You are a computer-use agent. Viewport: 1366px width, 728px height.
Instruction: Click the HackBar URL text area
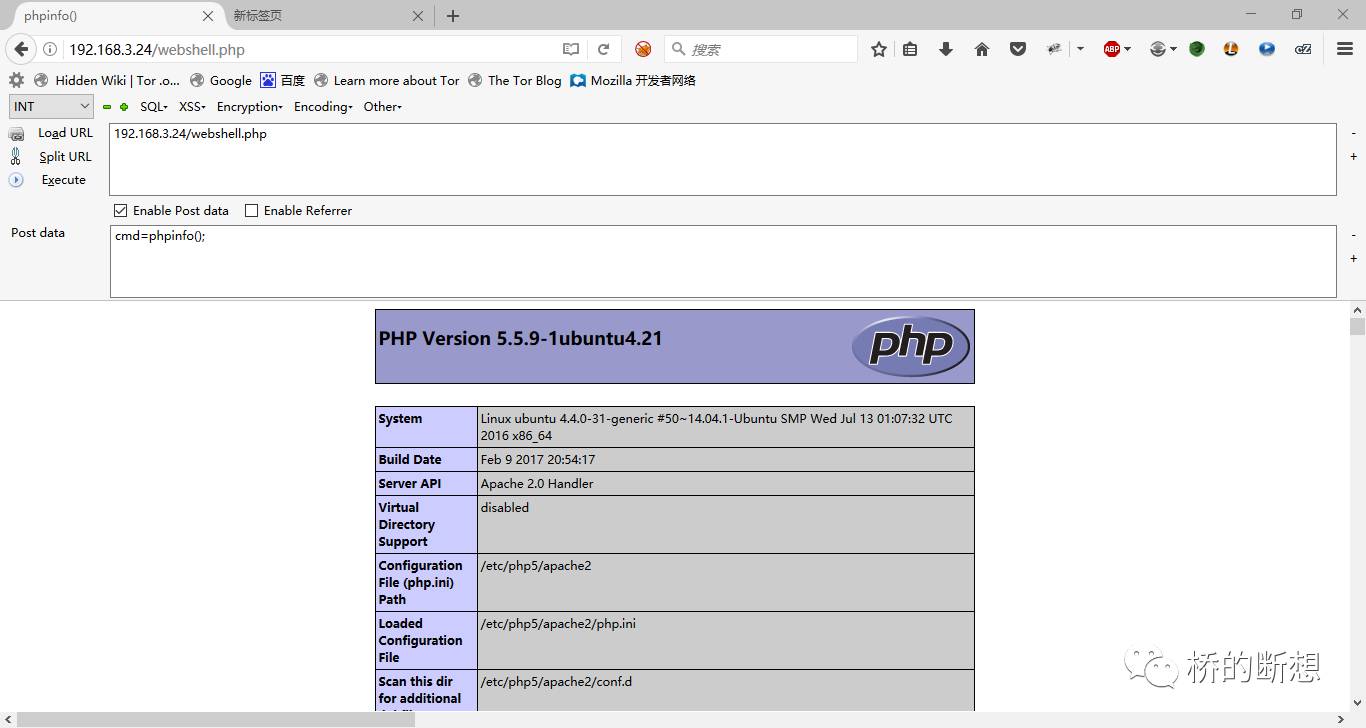coord(722,159)
